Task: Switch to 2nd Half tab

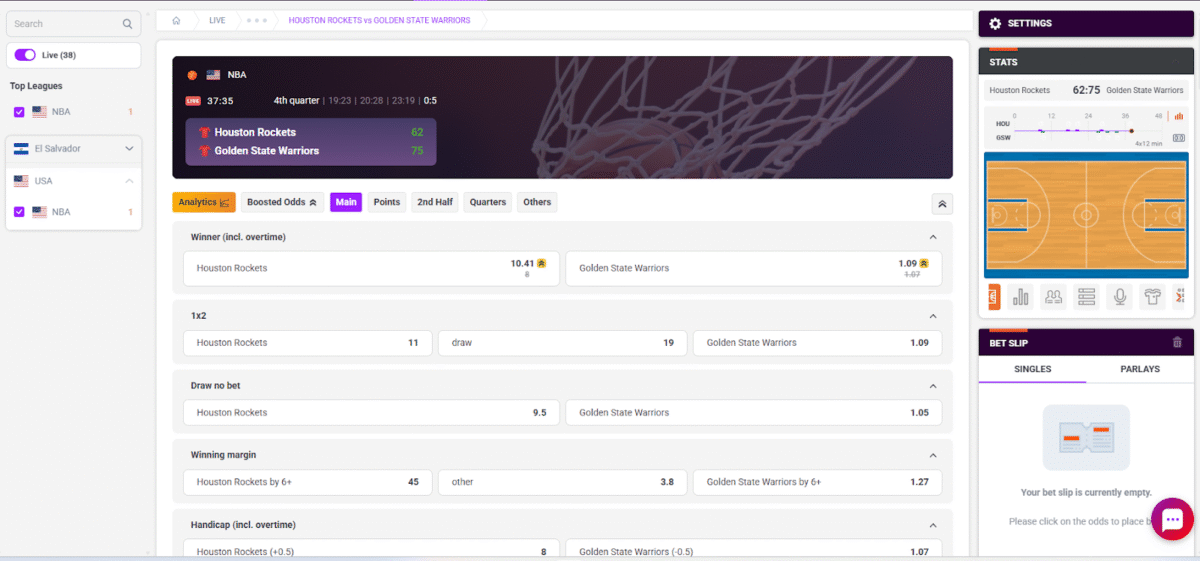Action: [435, 202]
